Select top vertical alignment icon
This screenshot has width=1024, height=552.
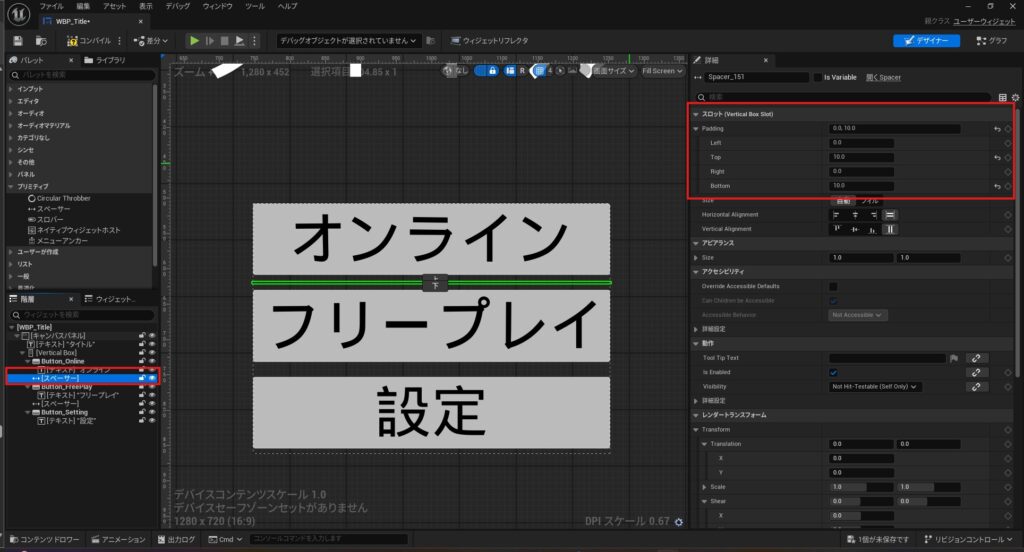[x=837, y=229]
